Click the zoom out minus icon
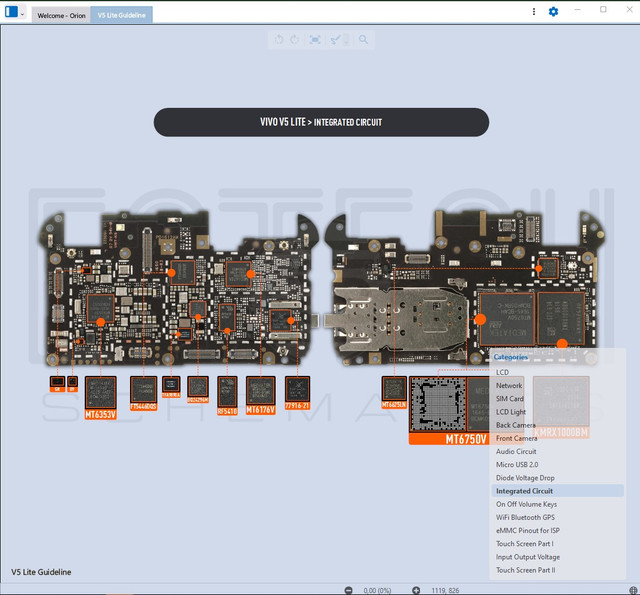Image resolution: width=640 pixels, height=595 pixels. pyautogui.click(x=348, y=590)
